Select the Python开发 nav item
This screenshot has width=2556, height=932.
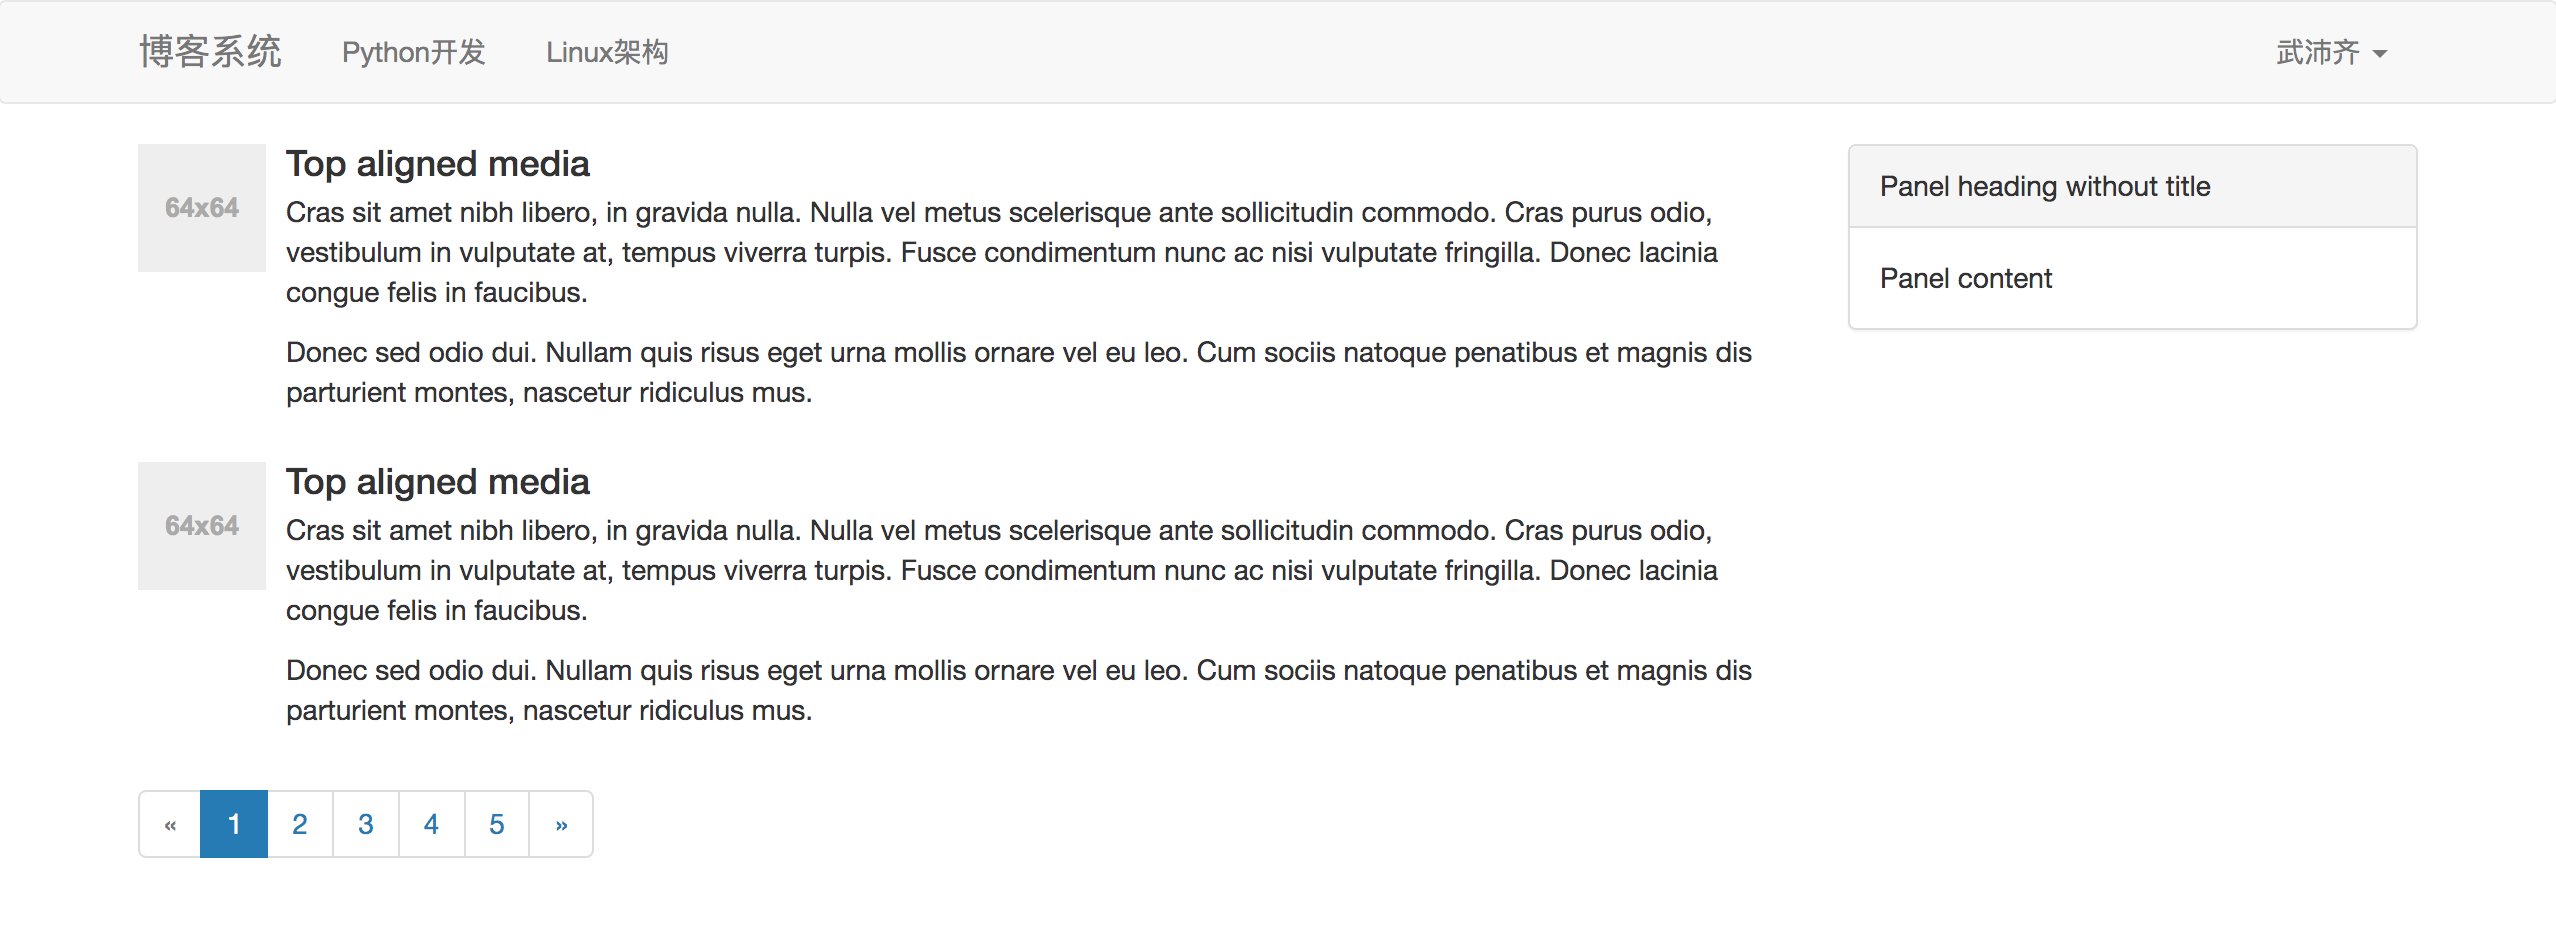413,52
